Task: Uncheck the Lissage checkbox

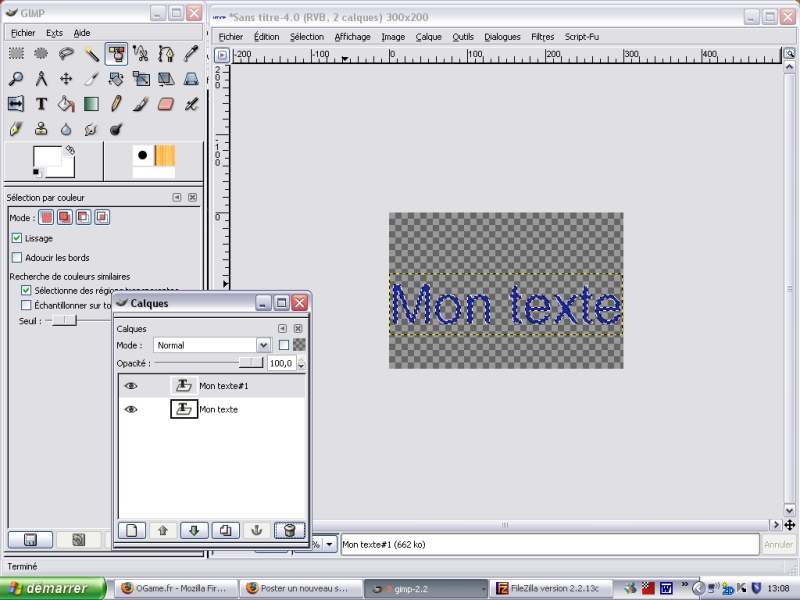Action: tap(17, 238)
